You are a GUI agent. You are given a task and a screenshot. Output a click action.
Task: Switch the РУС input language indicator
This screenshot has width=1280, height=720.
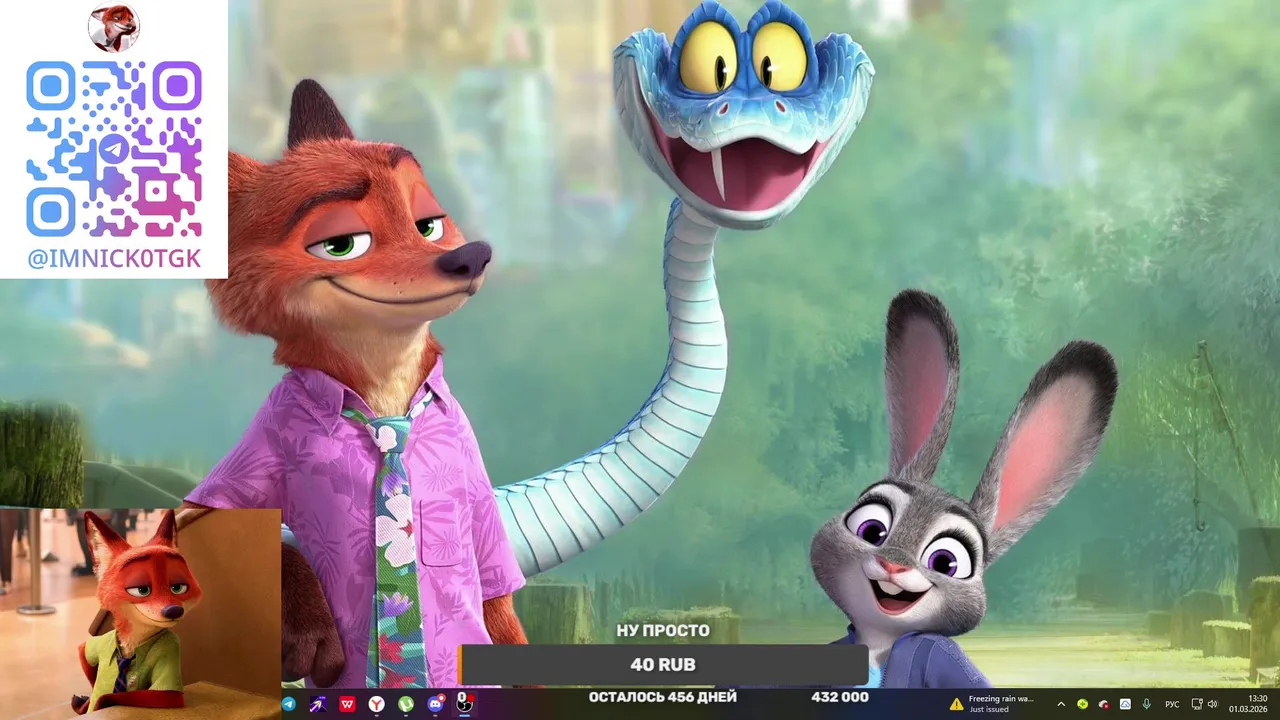coord(1172,704)
